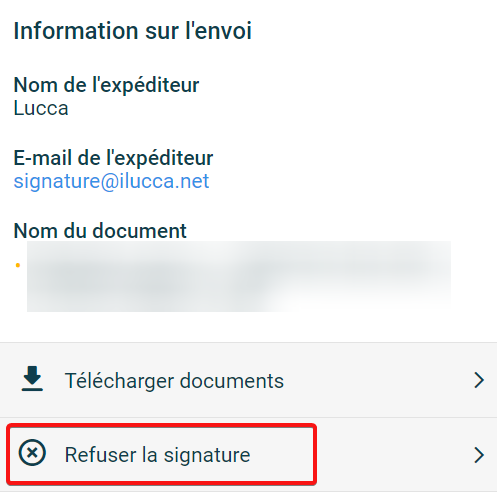The width and height of the screenshot is (497, 495).
Task: Click the download arrow icon
Action: (32, 378)
